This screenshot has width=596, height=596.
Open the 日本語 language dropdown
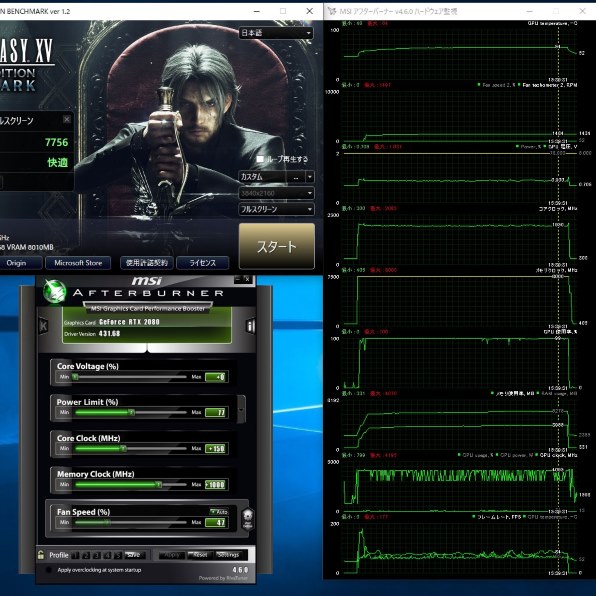click(x=276, y=33)
